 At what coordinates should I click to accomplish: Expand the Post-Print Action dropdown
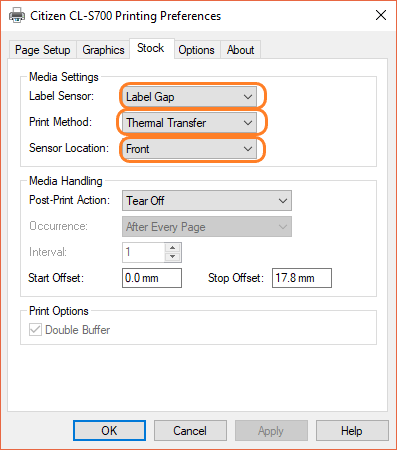pyautogui.click(x=207, y=201)
